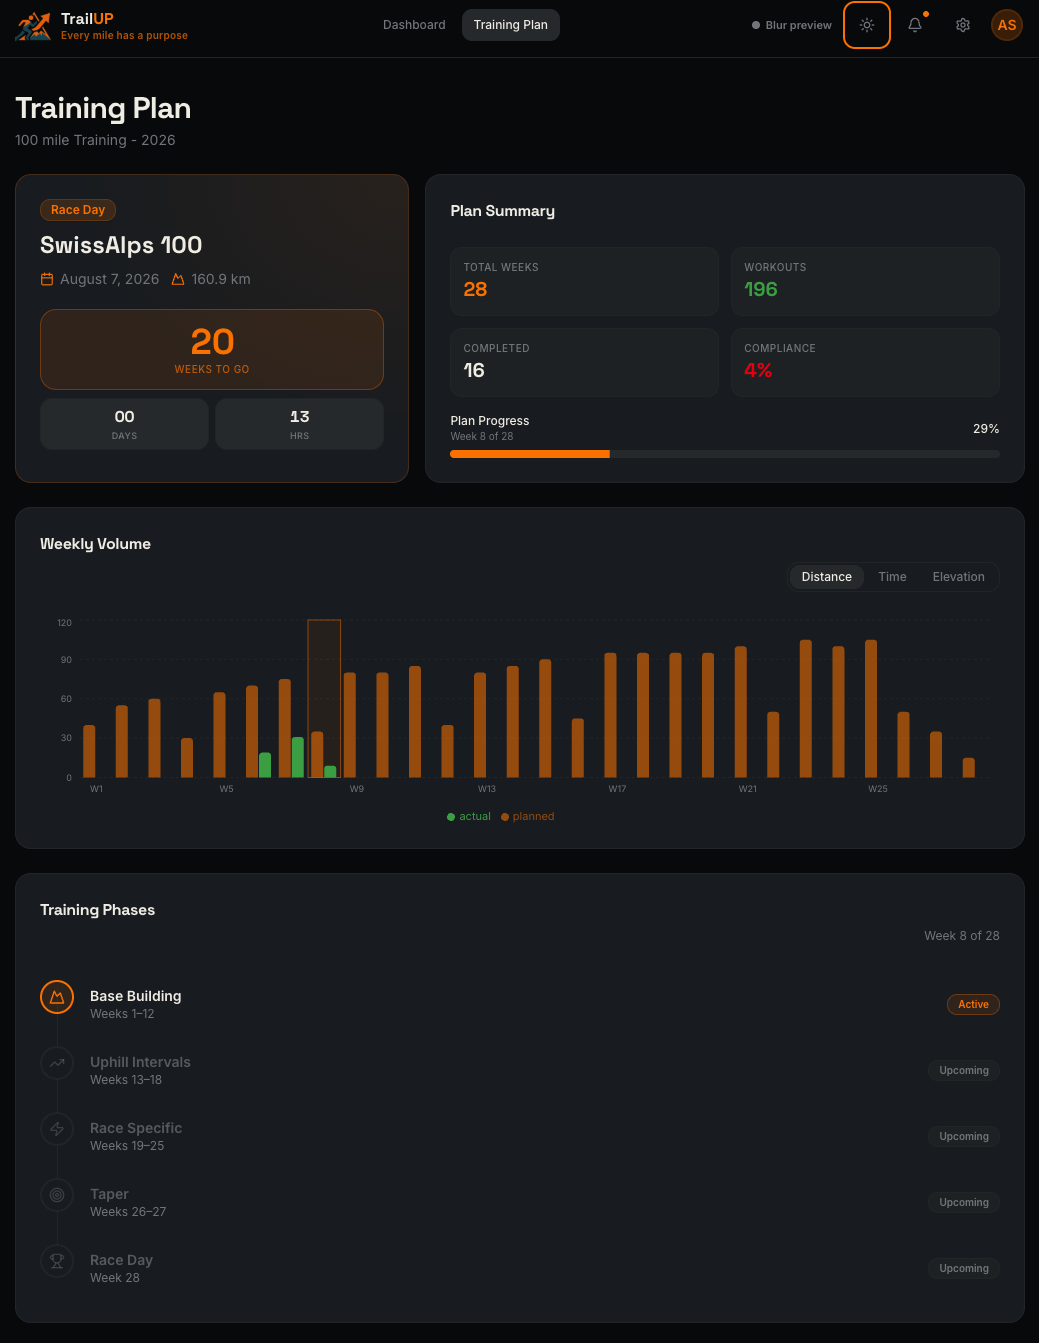Open the AS profile avatar
Viewport: 1039px width, 1343px height.
coord(1006,25)
